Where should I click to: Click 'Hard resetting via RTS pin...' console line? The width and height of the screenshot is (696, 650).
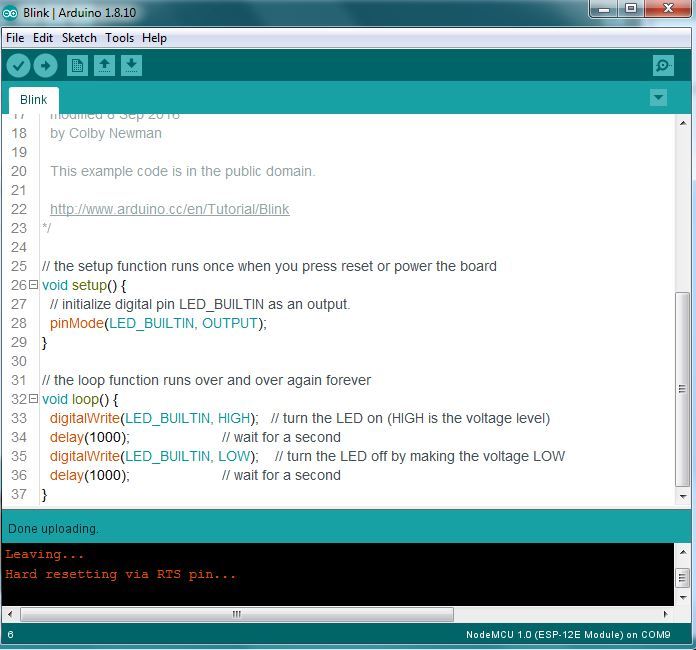(120, 575)
